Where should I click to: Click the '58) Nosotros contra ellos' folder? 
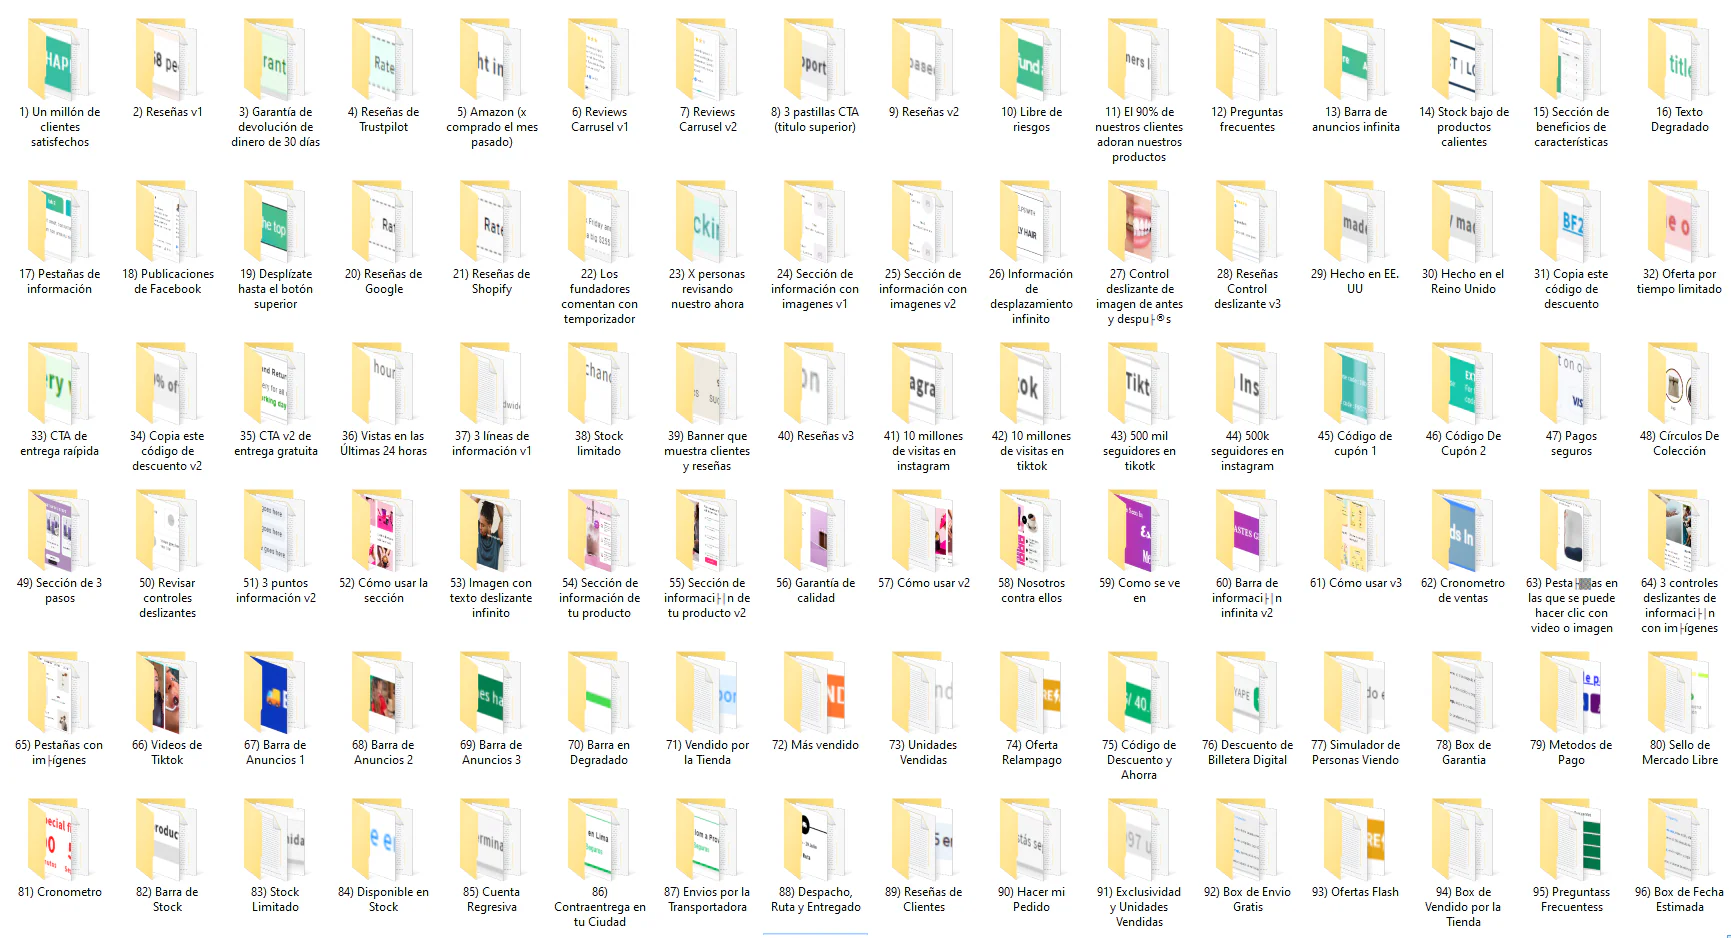[x=1031, y=533]
